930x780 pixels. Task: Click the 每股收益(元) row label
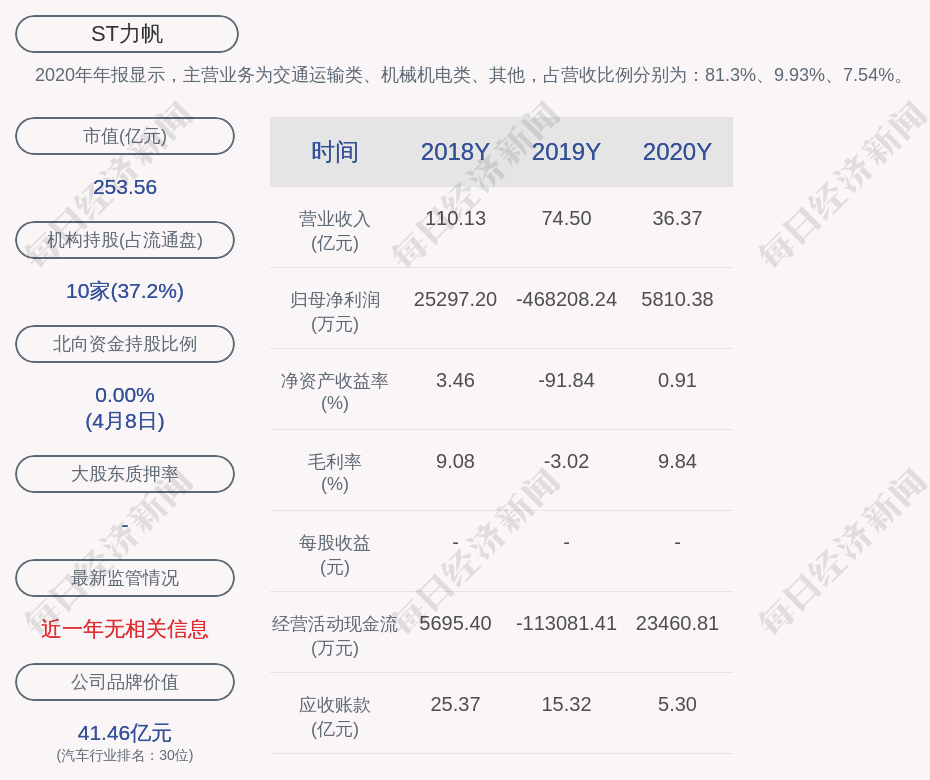(x=335, y=555)
